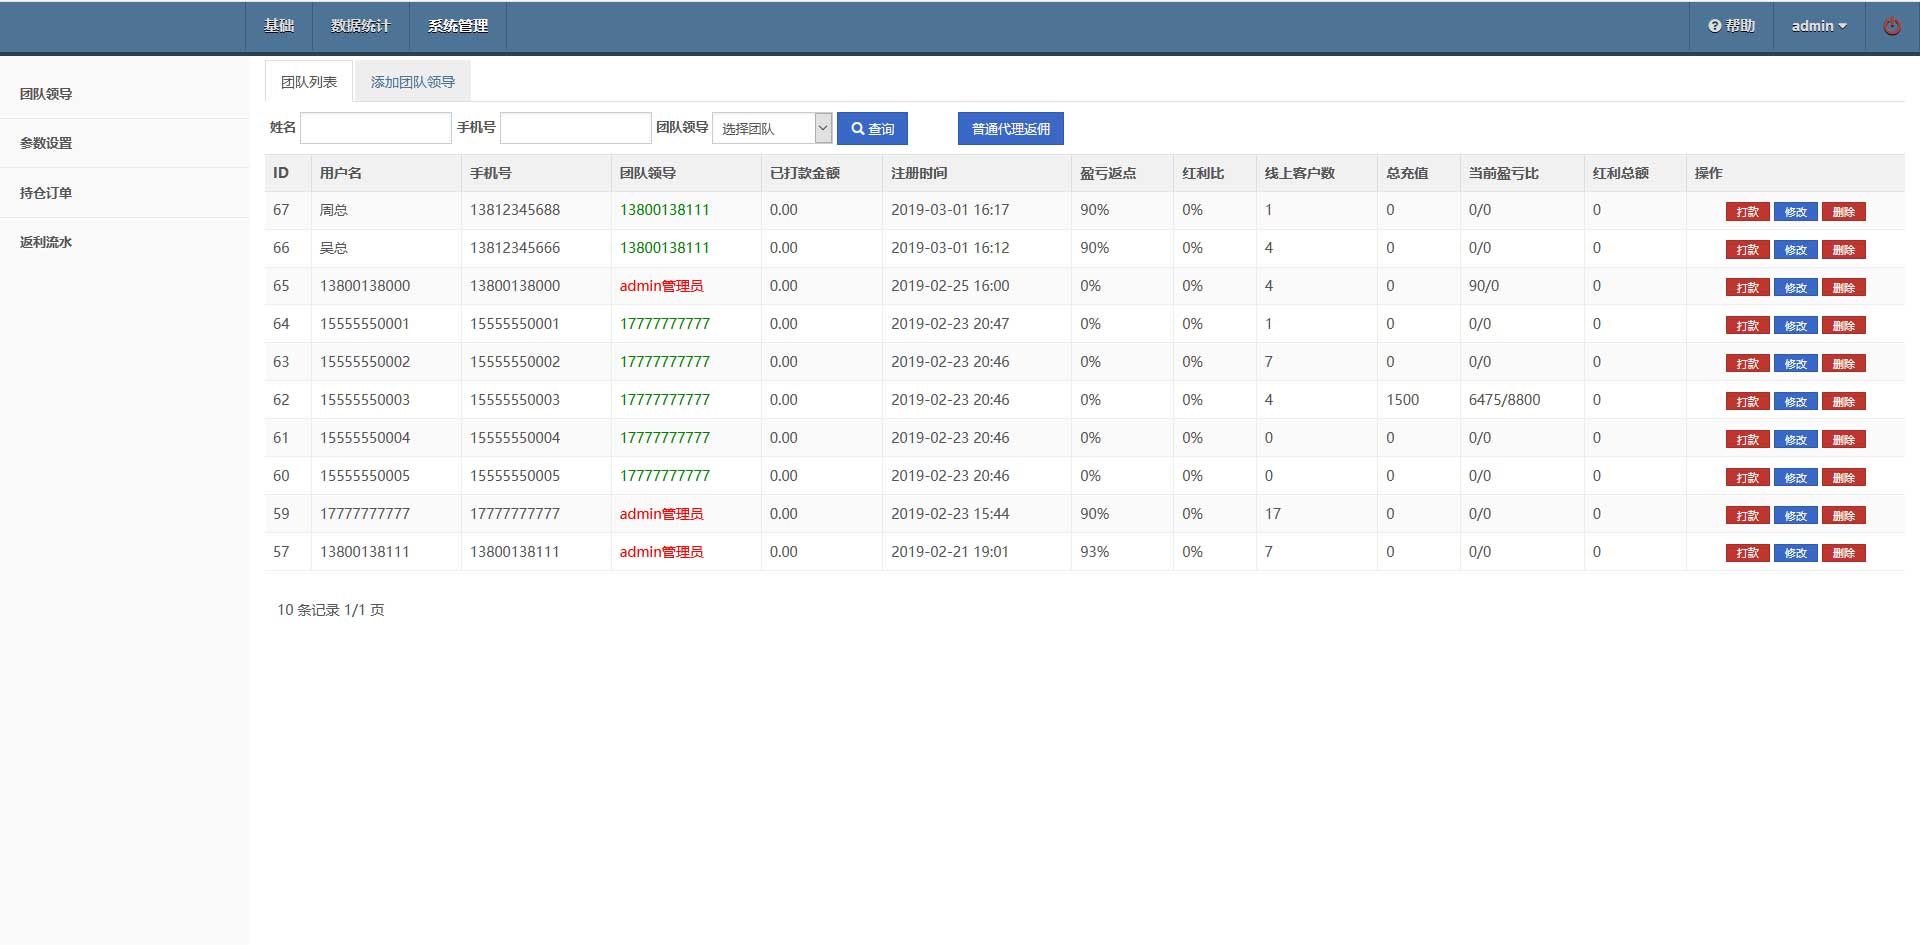Image resolution: width=1920 pixels, height=945 pixels.
Task: Open the 帮助 help link
Action: click(1731, 26)
